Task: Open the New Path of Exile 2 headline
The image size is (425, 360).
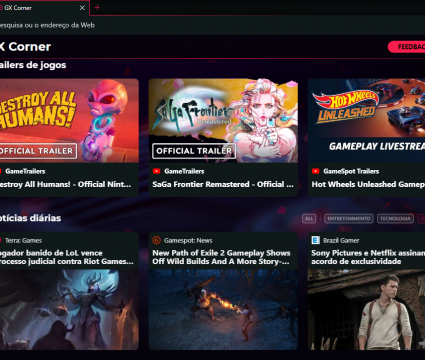Action: point(221,257)
